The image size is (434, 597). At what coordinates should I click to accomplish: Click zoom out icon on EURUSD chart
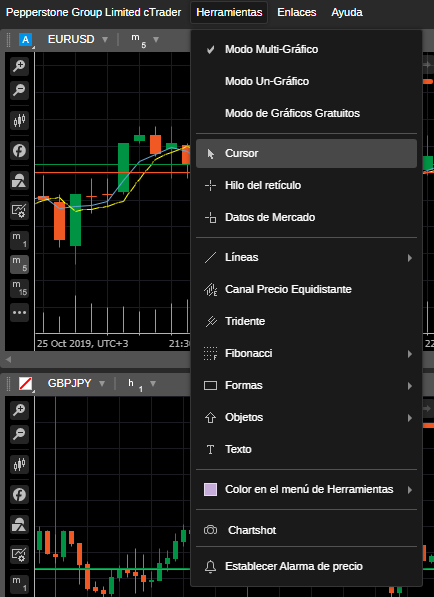(x=19, y=90)
